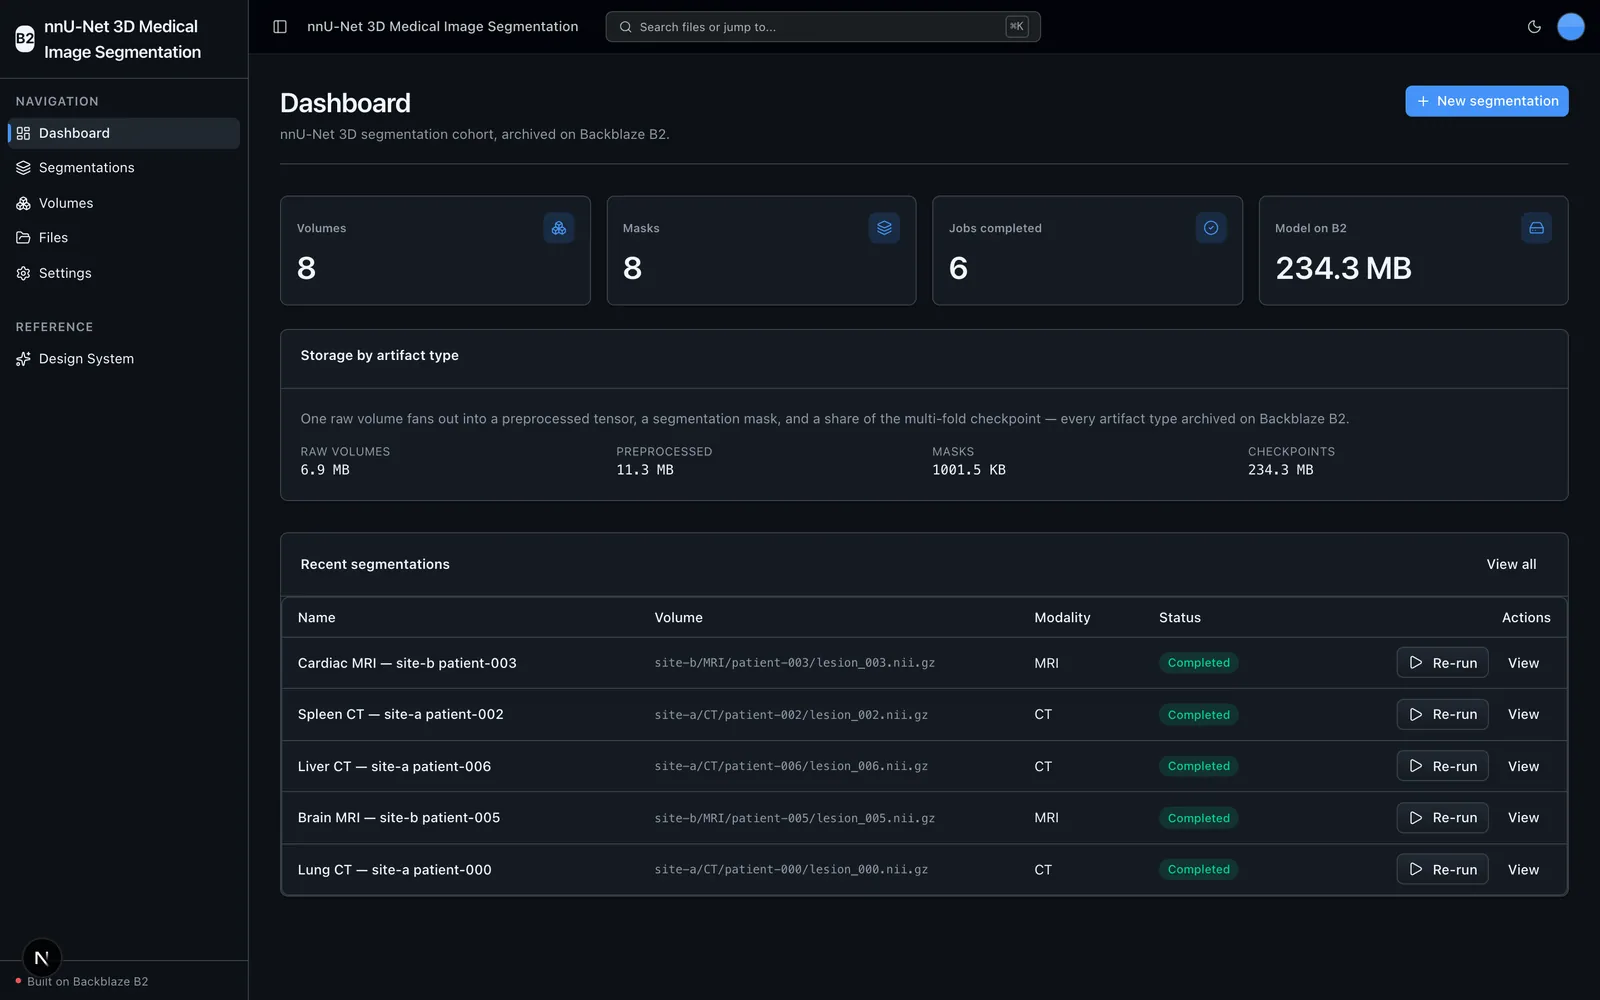Click Completed badge in Cardiac MRI row

pyautogui.click(x=1199, y=663)
